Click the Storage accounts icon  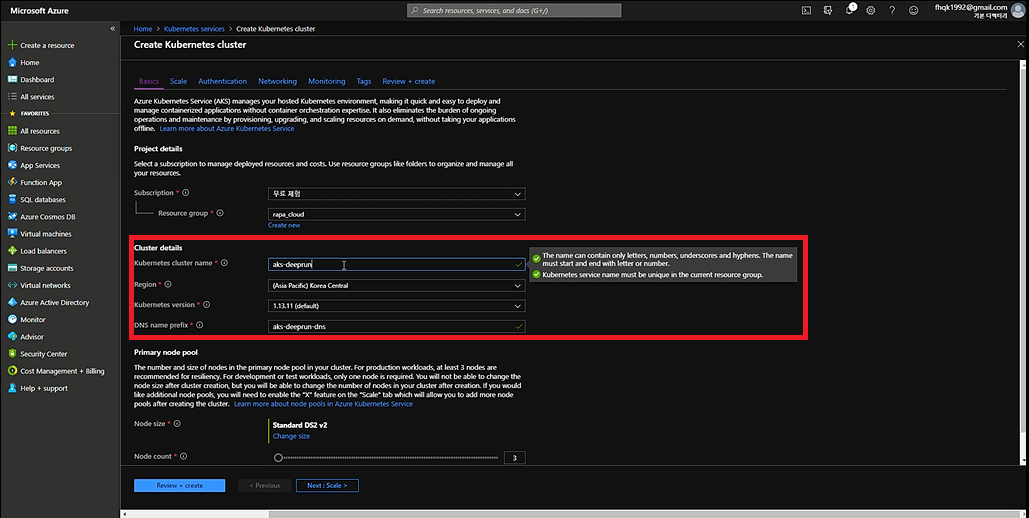coord(12,268)
